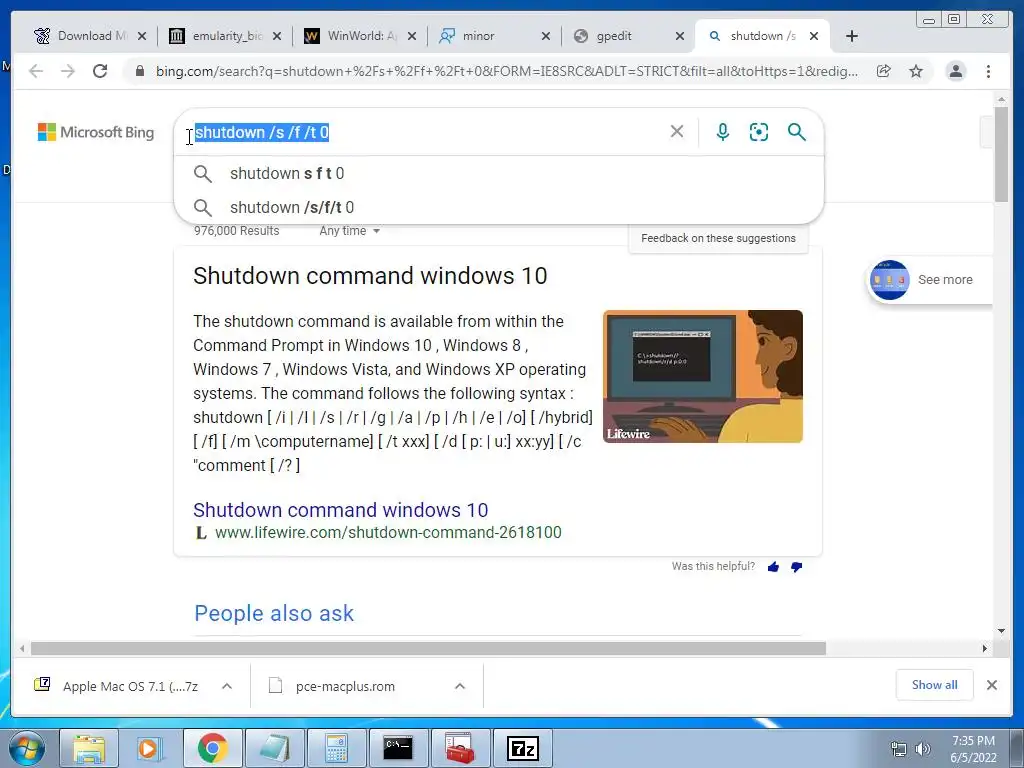Expand pce-macplus.rom download options
This screenshot has width=1024, height=768.
pyautogui.click(x=460, y=686)
